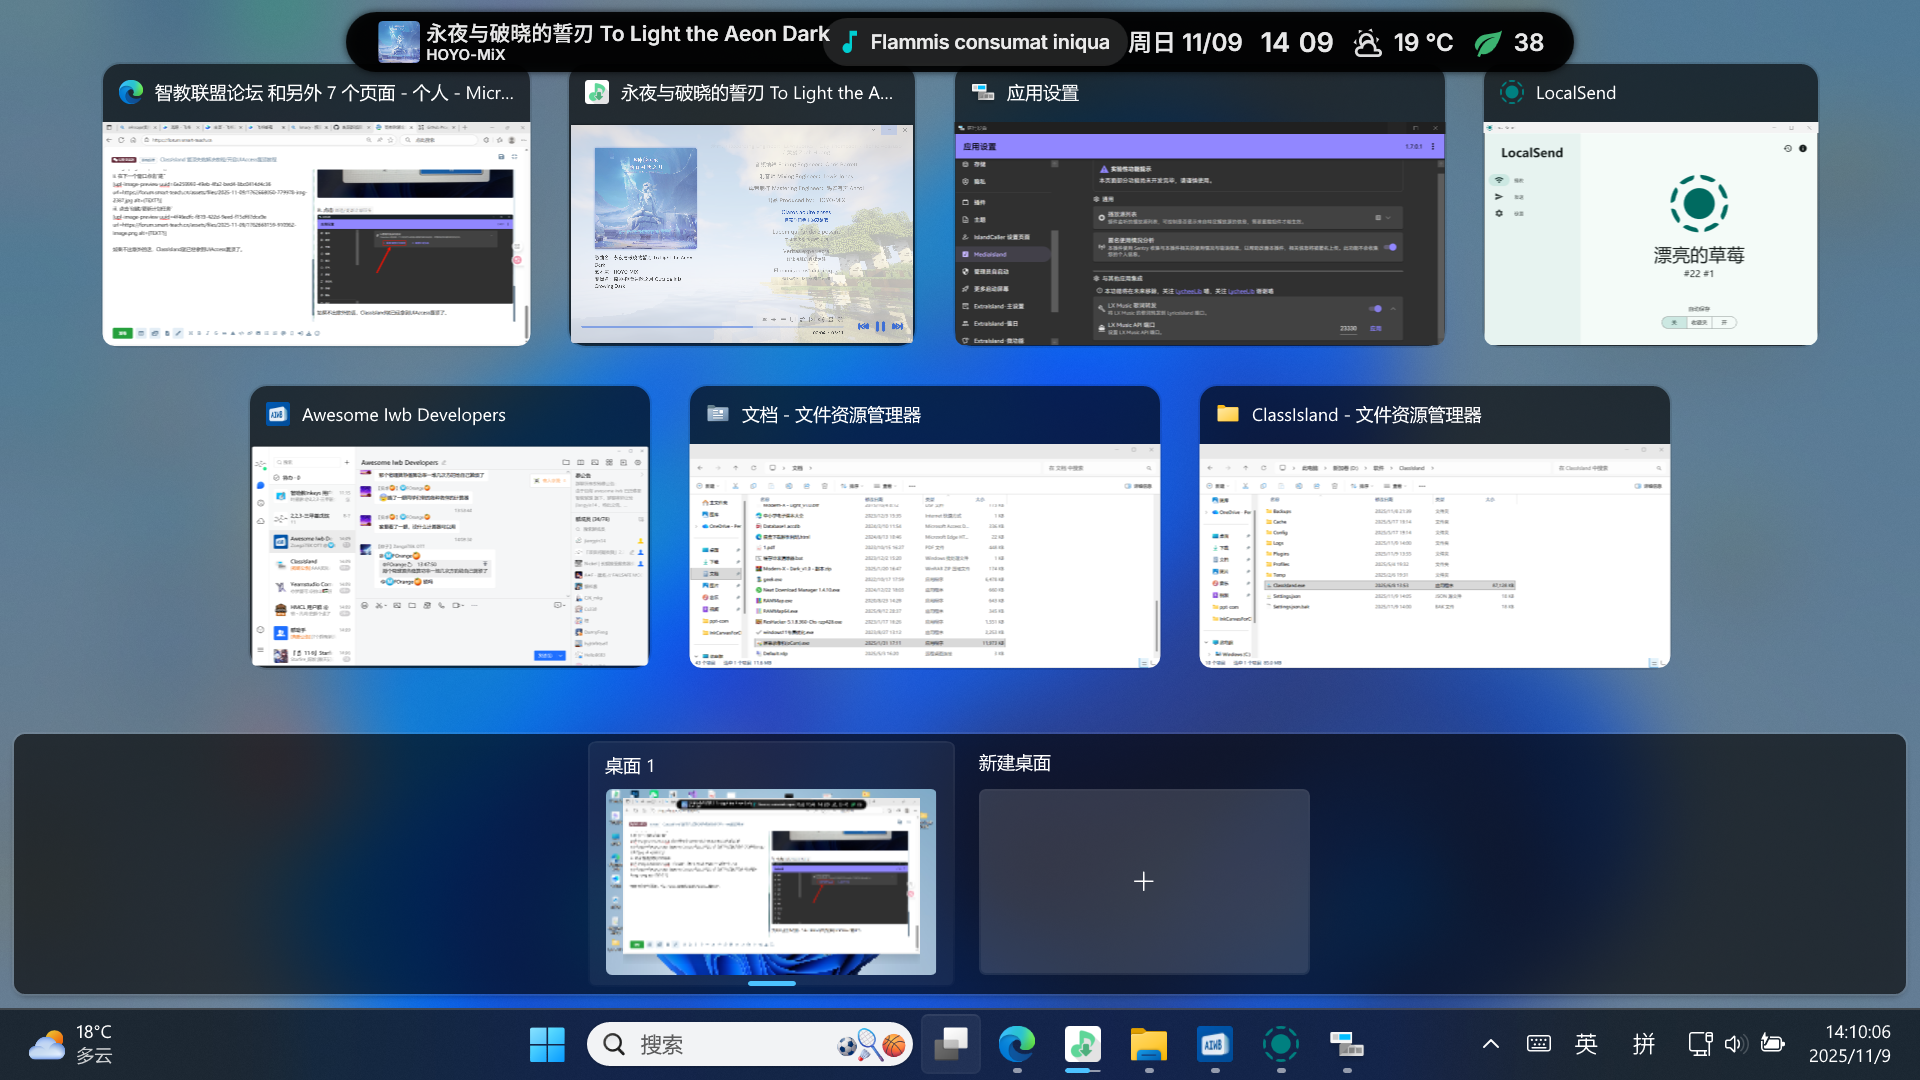Click the volume icon in system tray

(1734, 1045)
